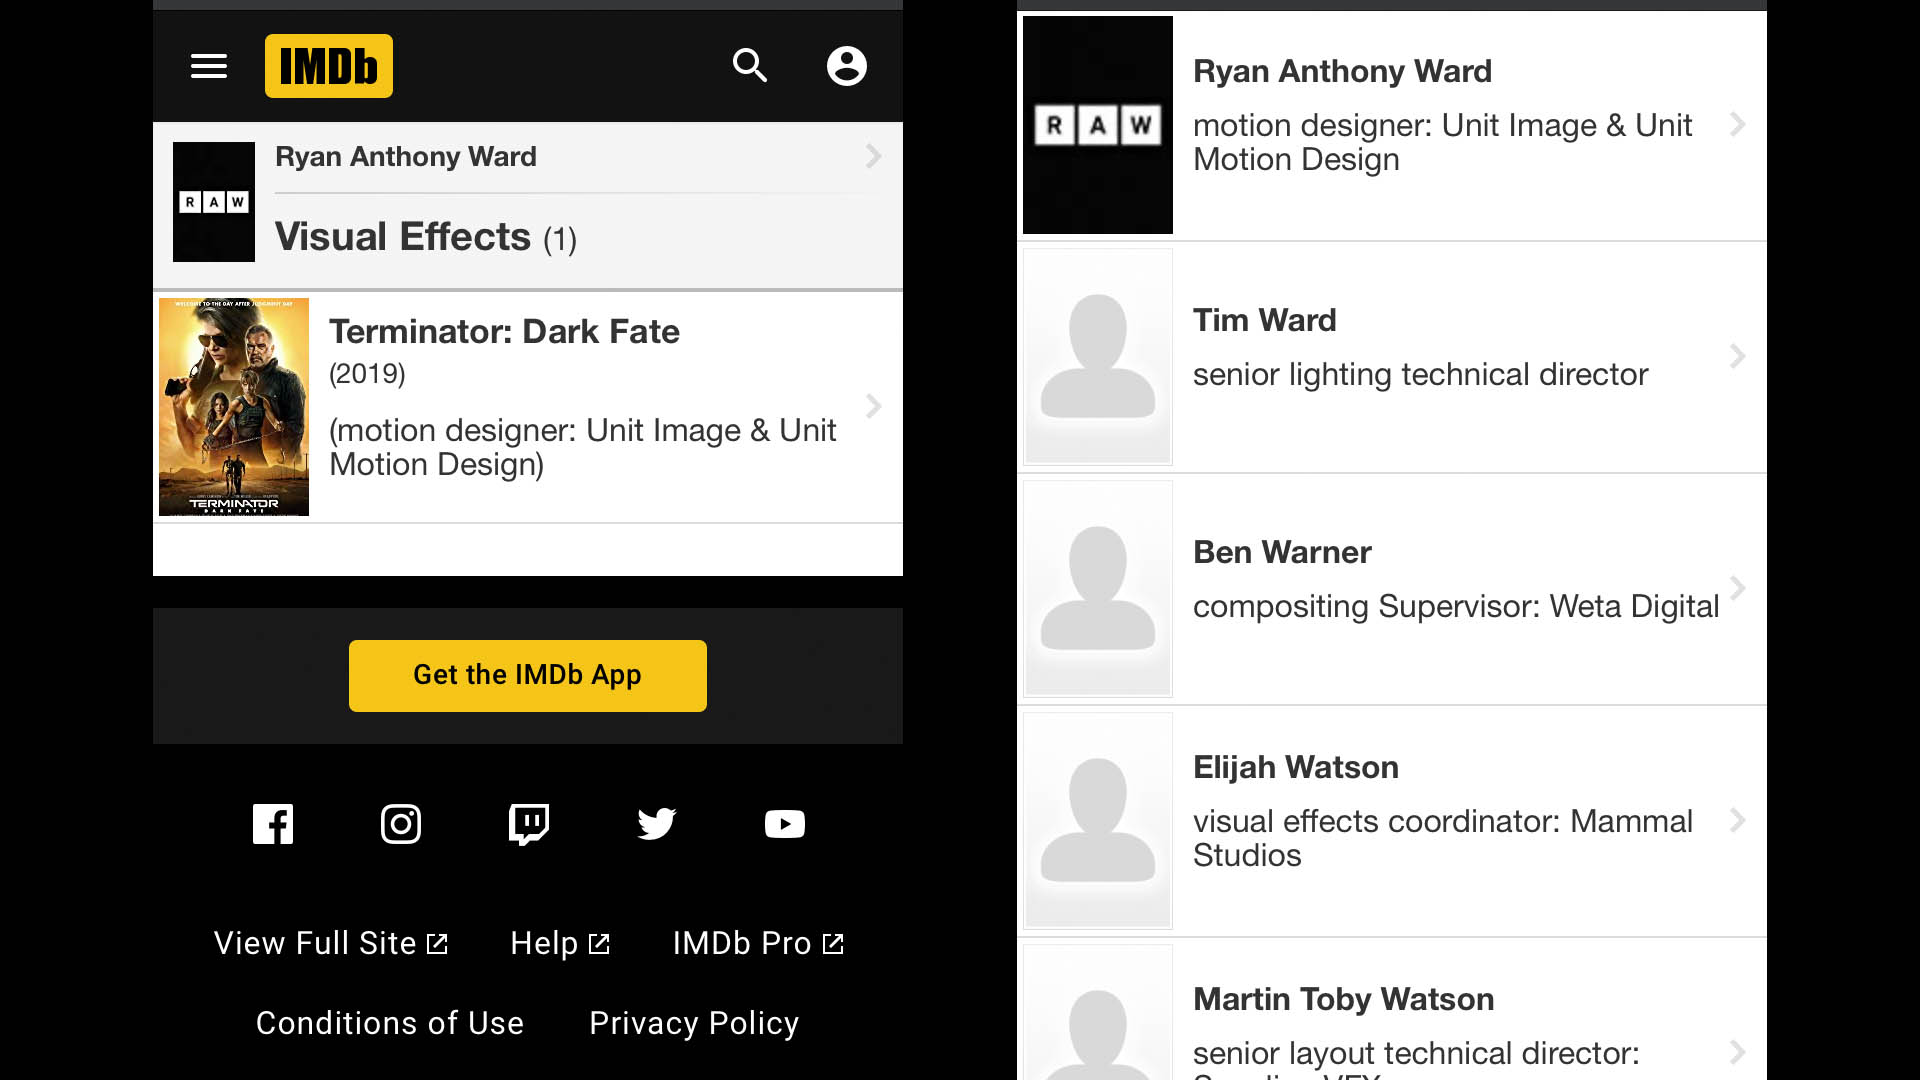Image resolution: width=1920 pixels, height=1080 pixels.
Task: Open IMDb's YouTube icon
Action: click(785, 824)
